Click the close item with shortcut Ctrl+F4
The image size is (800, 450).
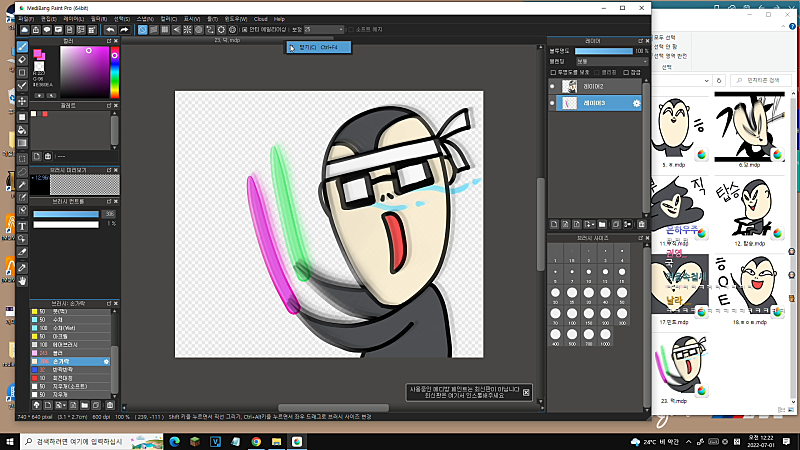[315, 46]
